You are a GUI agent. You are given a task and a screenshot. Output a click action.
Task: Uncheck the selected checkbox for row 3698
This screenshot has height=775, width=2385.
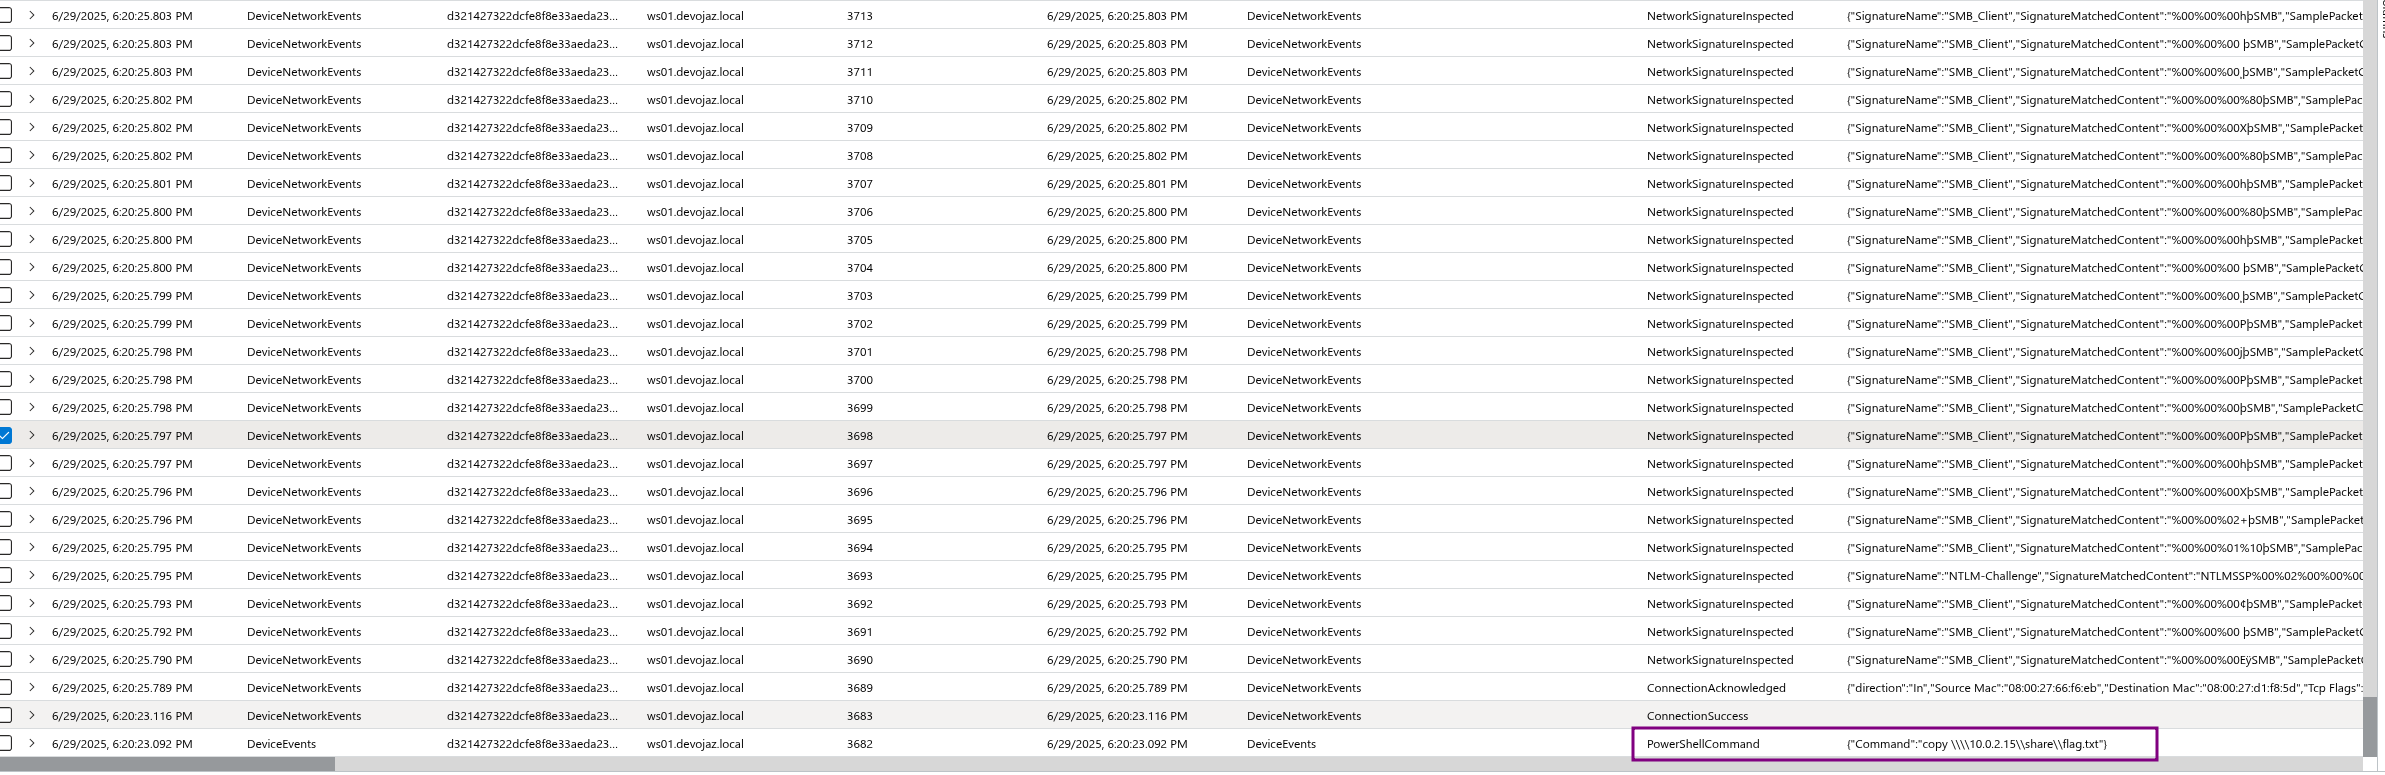pyautogui.click(x=5, y=436)
